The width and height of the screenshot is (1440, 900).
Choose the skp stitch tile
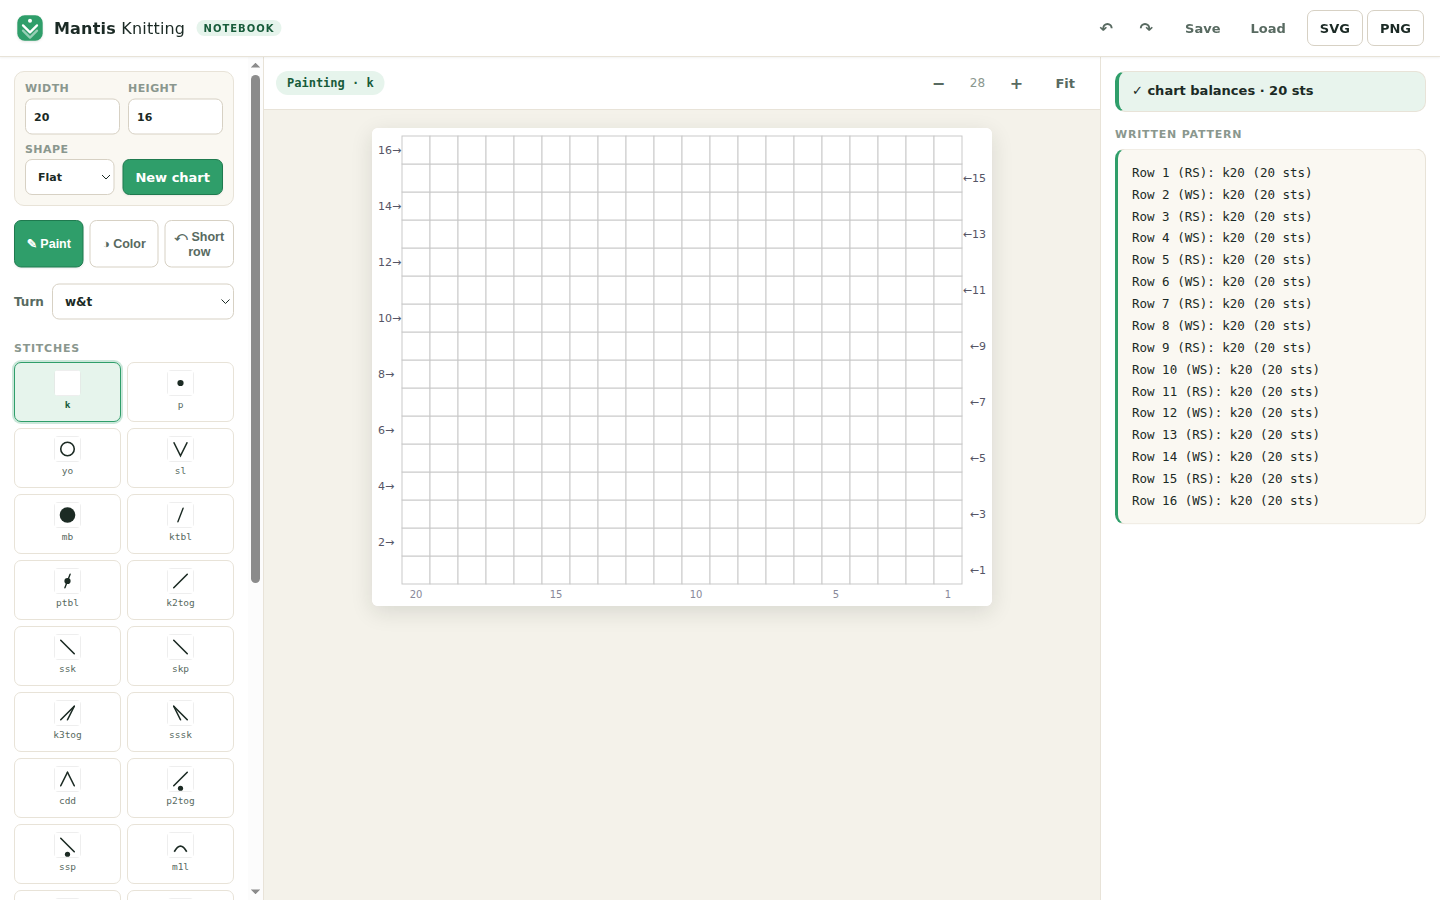(x=180, y=656)
